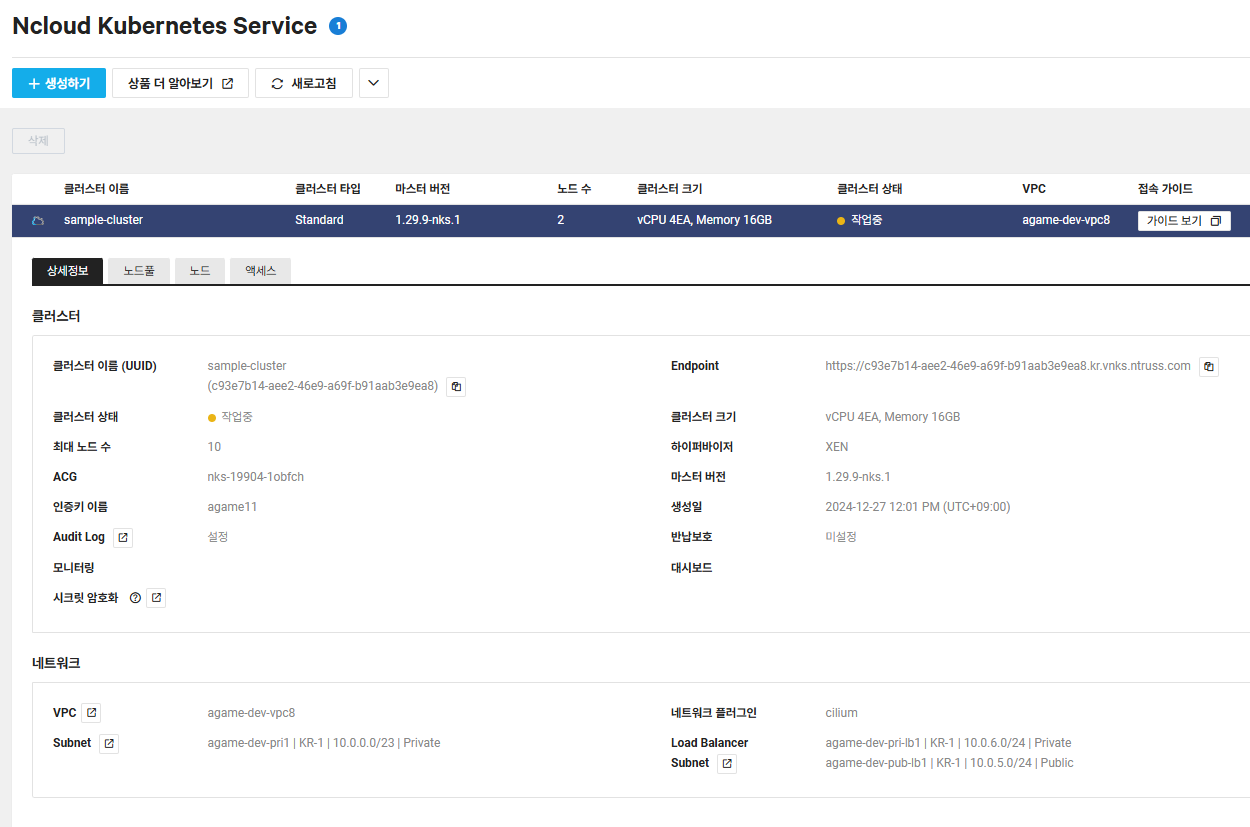This screenshot has width=1250, height=827.
Task: Click the 하이퍼바이저 value XEN
Action: point(837,447)
